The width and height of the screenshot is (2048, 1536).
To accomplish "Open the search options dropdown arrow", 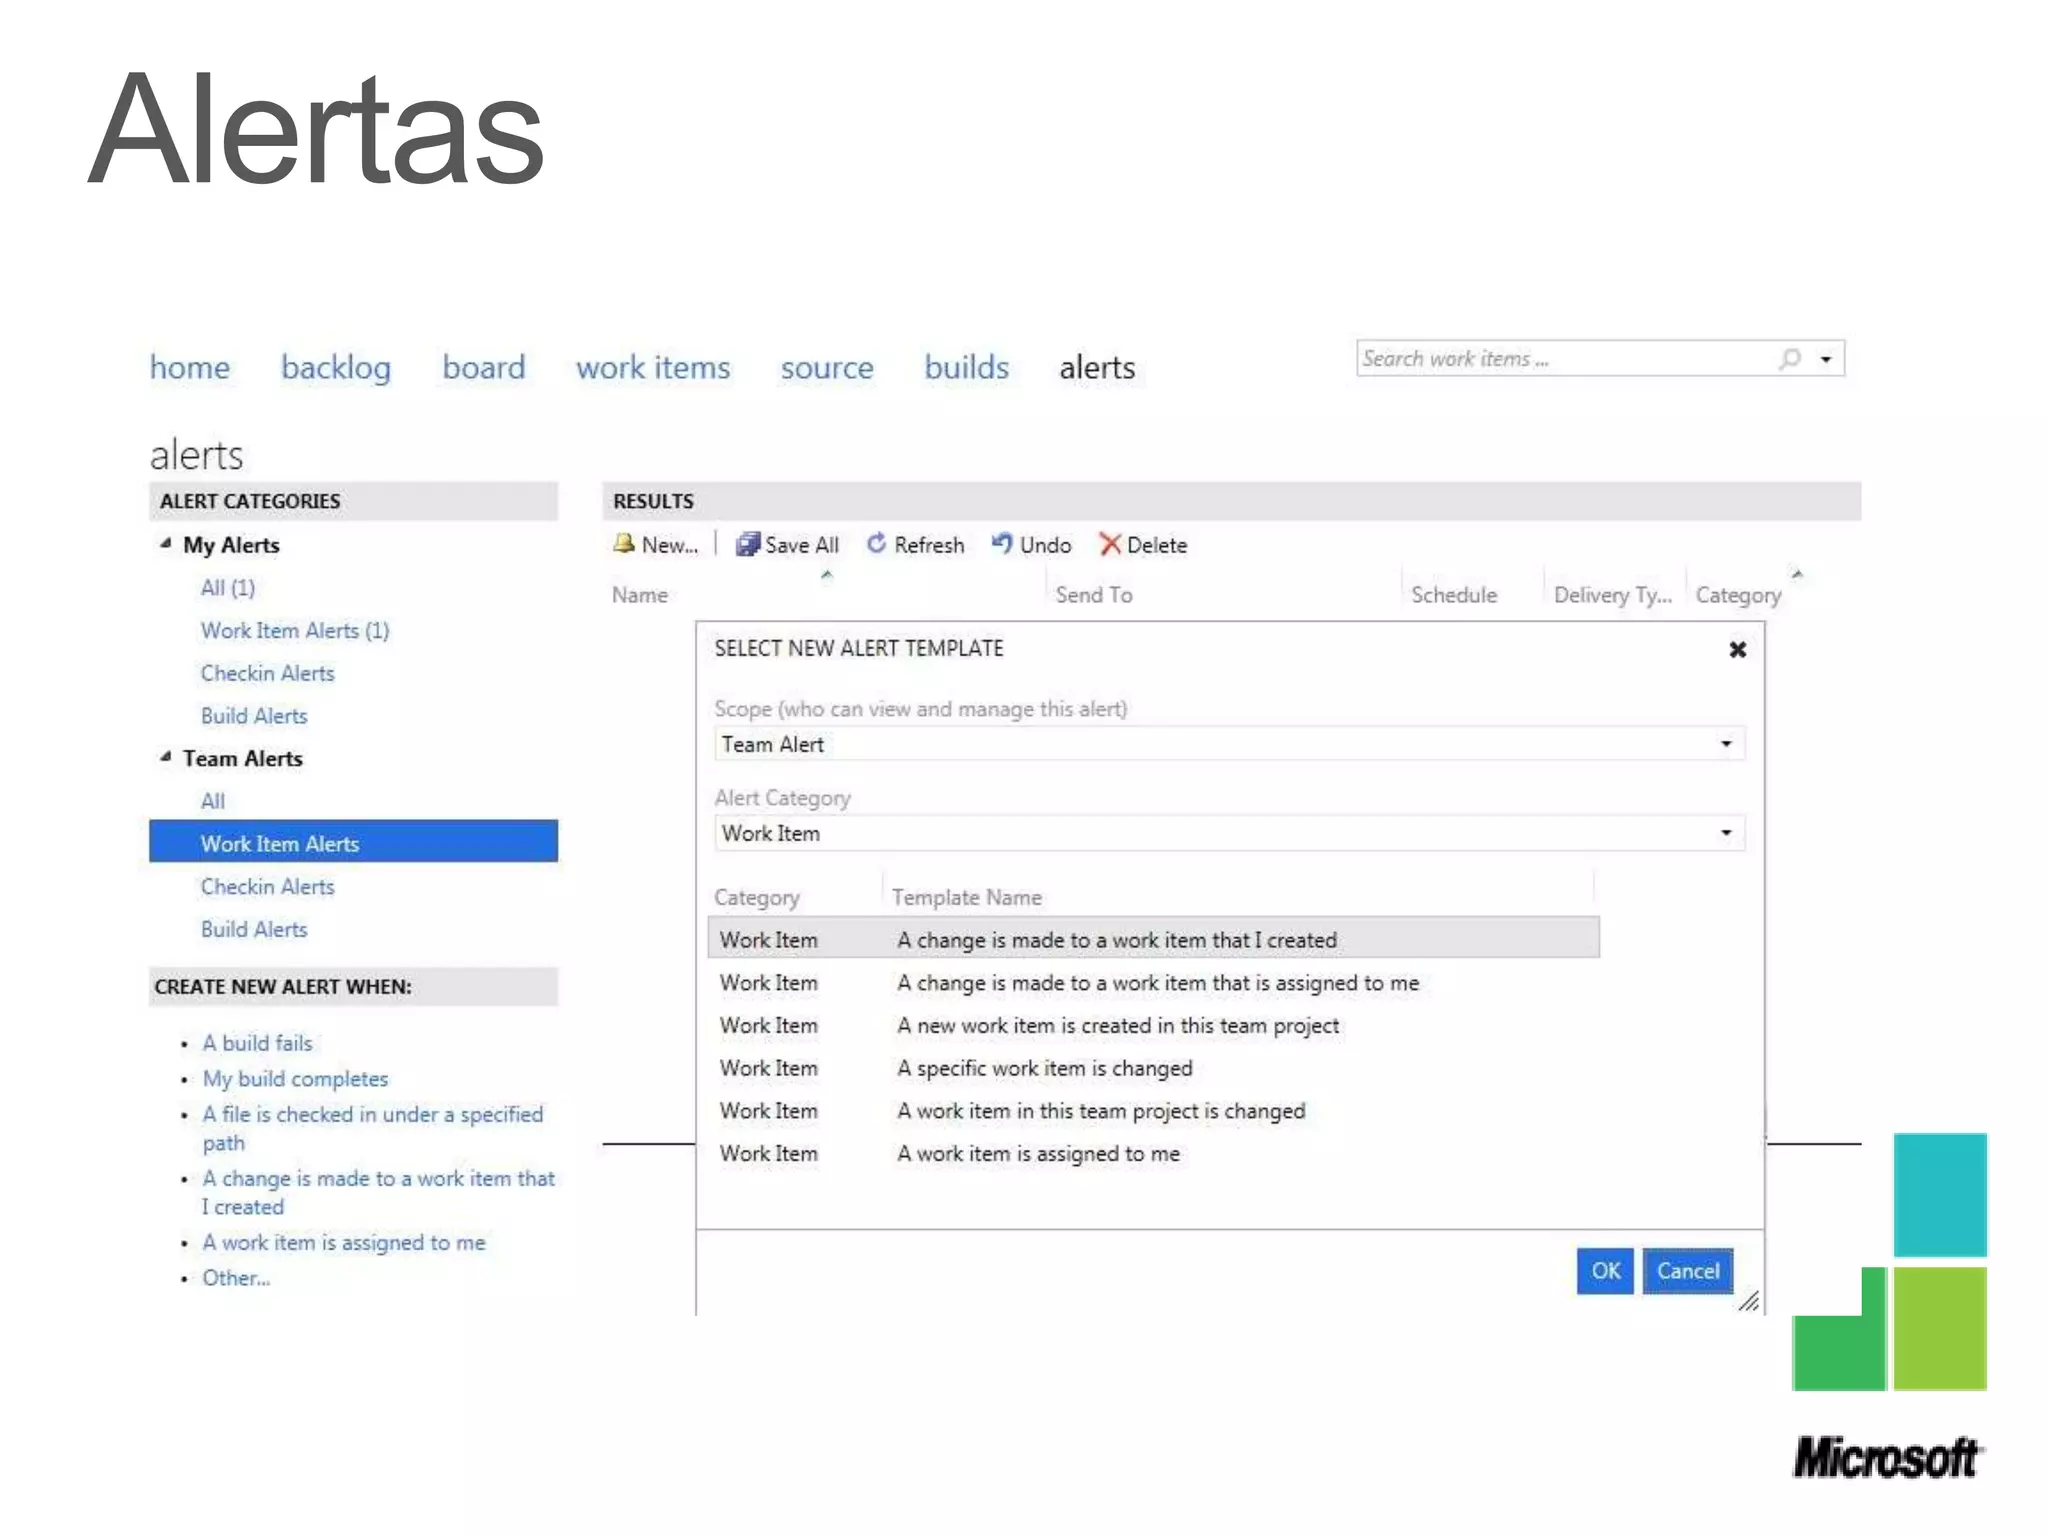I will [1826, 359].
